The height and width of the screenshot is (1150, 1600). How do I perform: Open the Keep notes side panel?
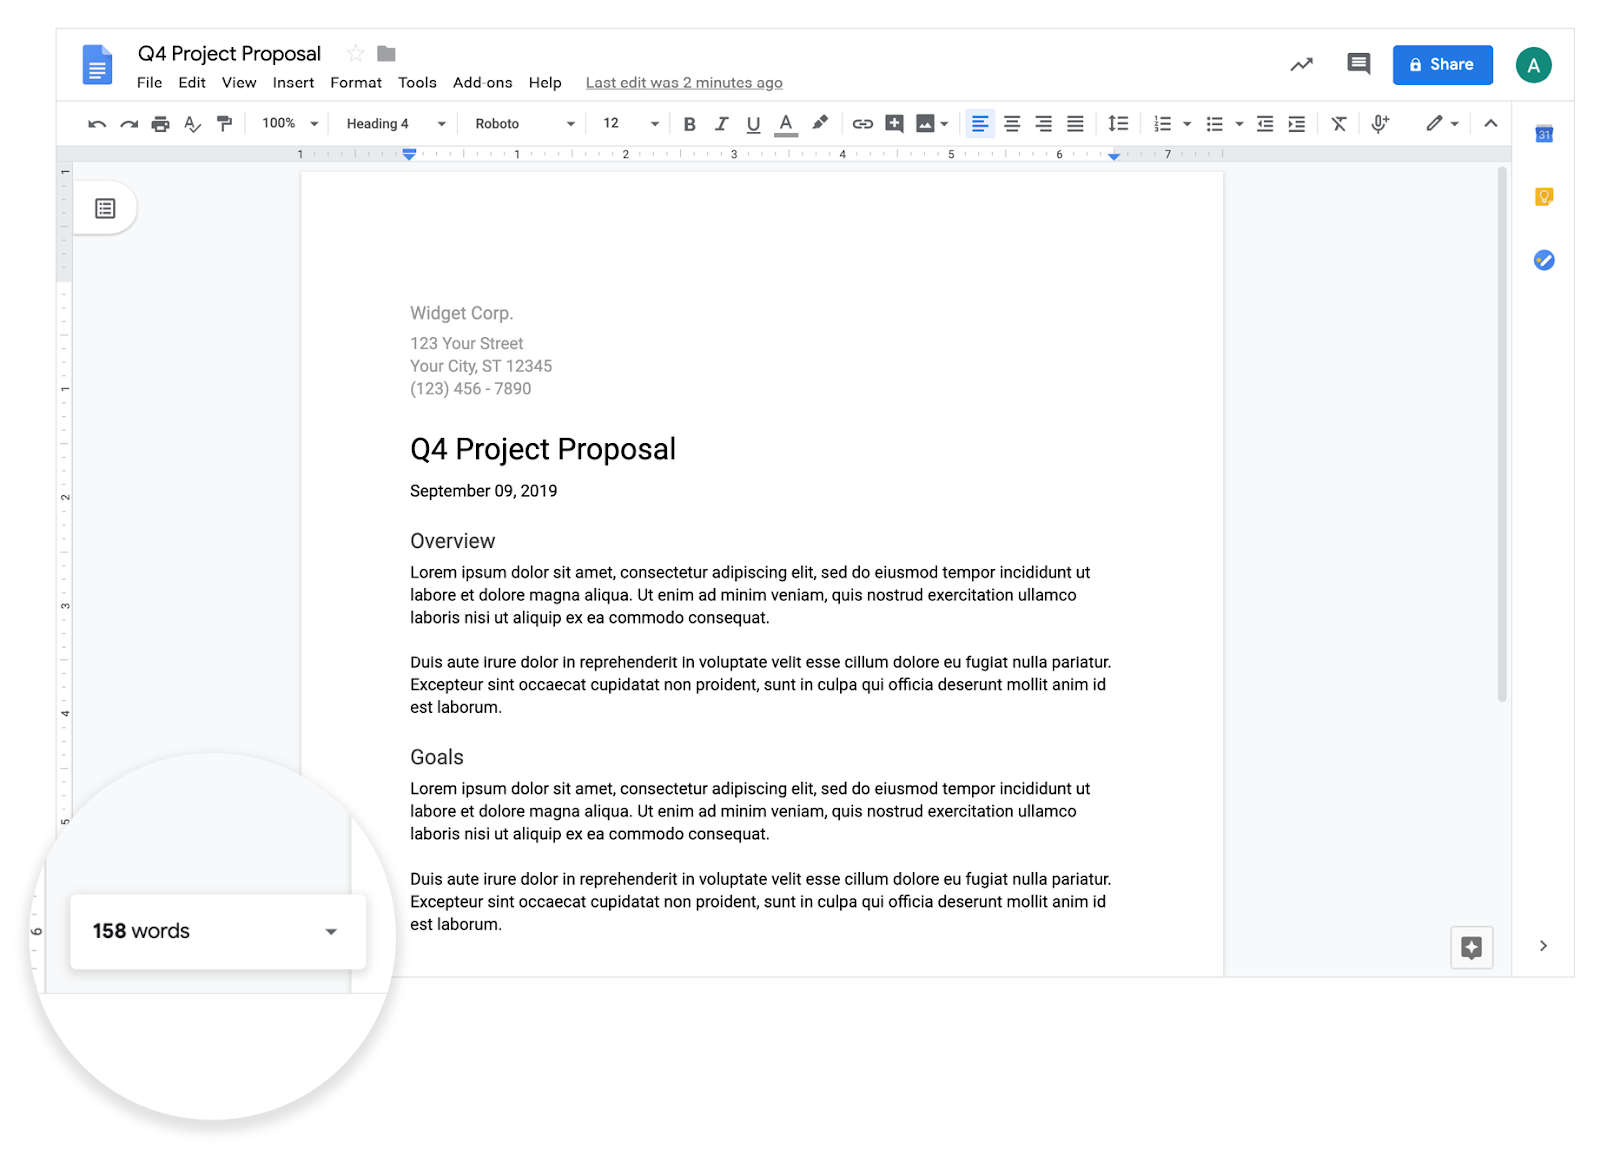1543,196
